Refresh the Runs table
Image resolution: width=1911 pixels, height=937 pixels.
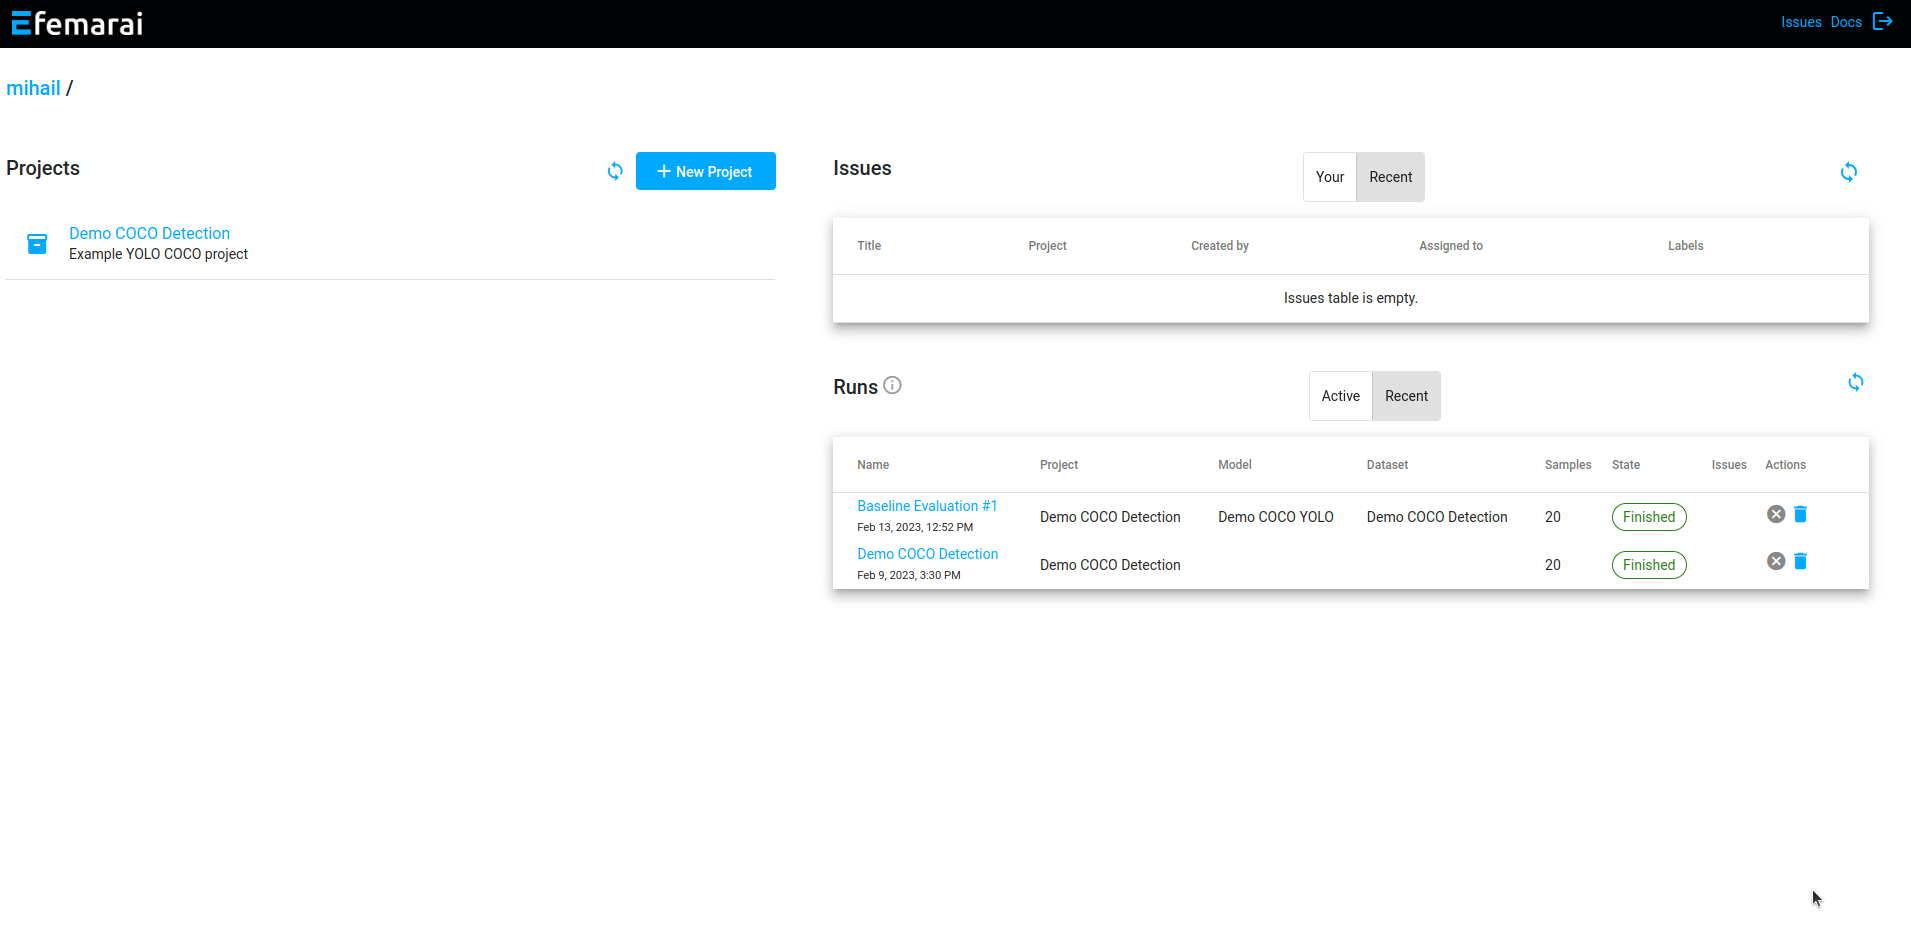(1856, 382)
